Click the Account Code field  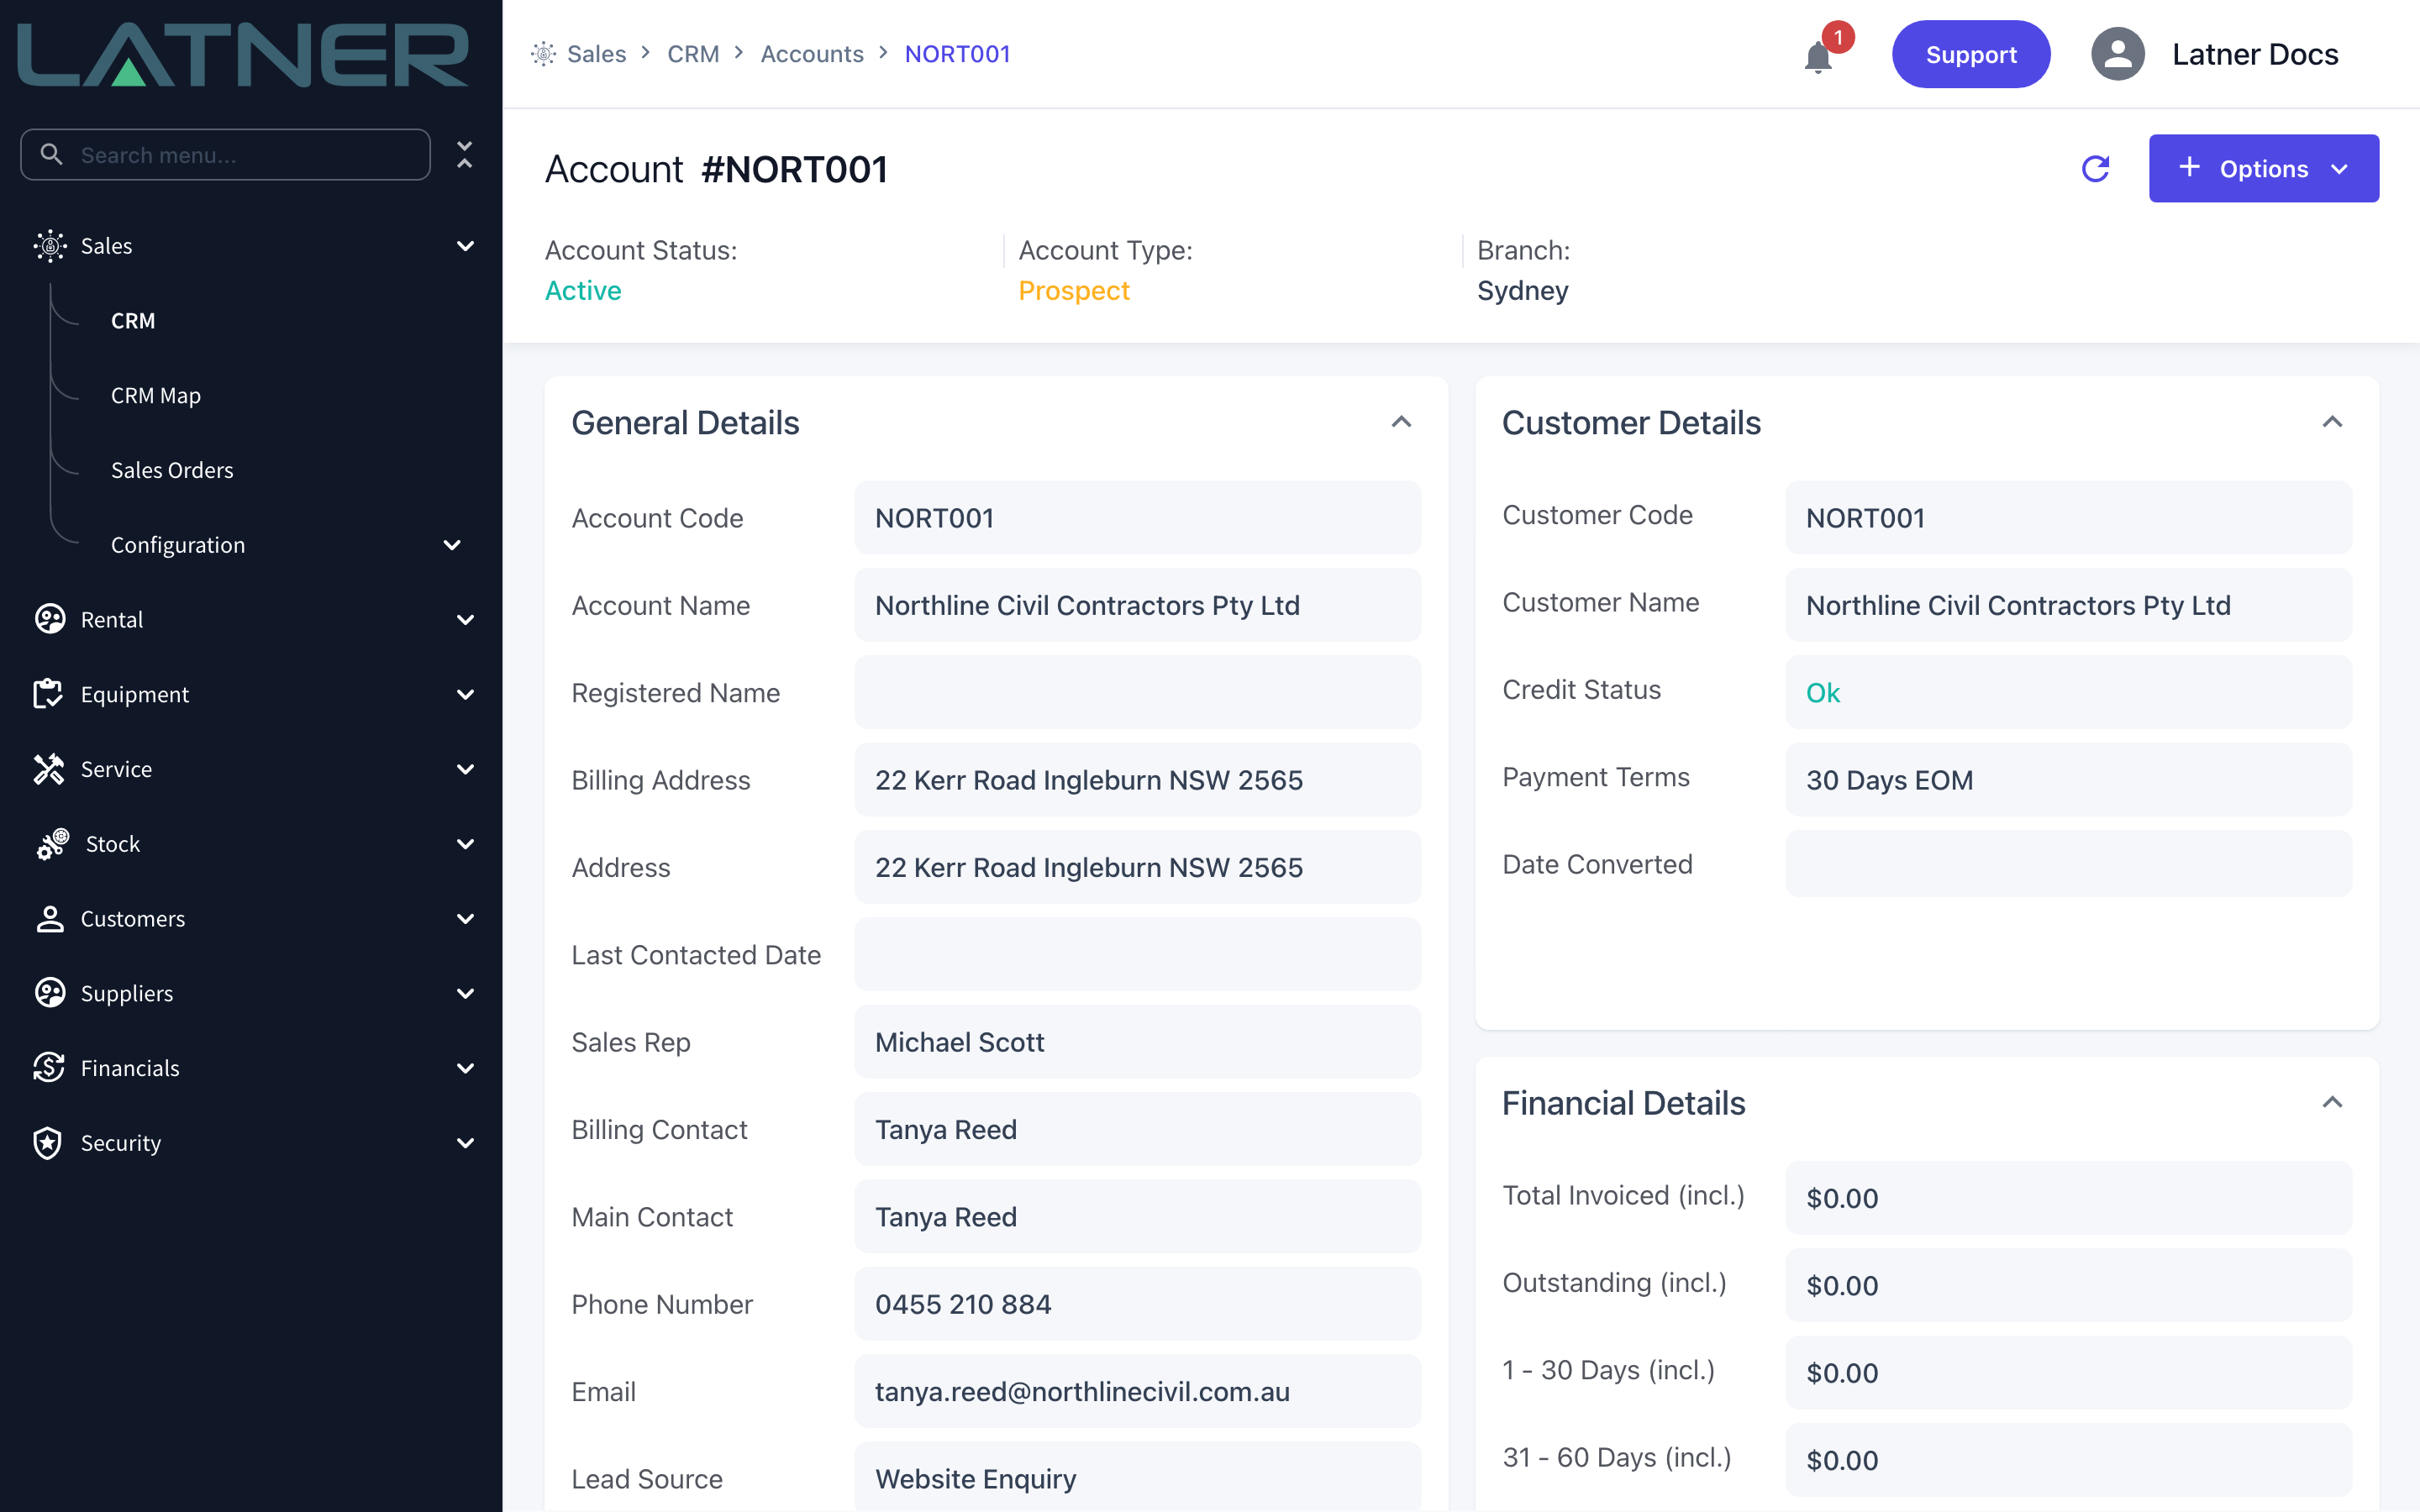(1137, 518)
